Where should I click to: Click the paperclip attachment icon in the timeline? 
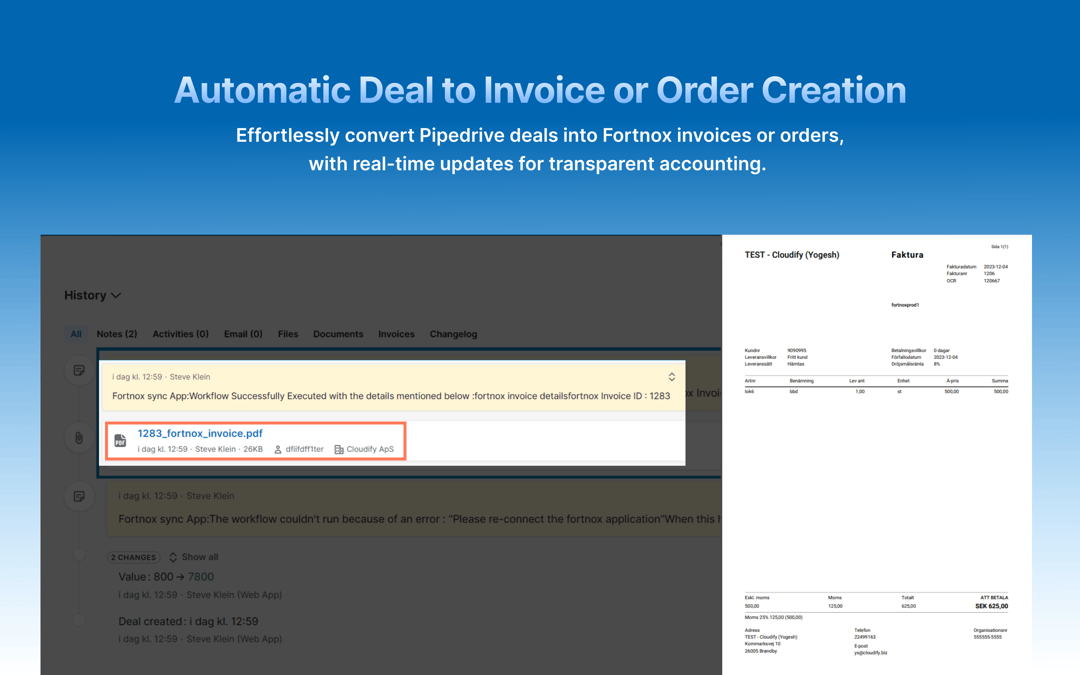click(79, 436)
